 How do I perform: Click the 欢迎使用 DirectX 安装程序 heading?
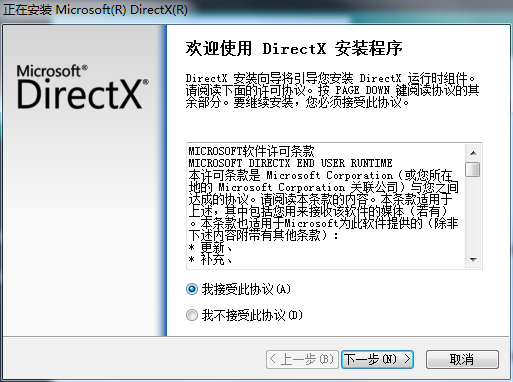(x=294, y=48)
